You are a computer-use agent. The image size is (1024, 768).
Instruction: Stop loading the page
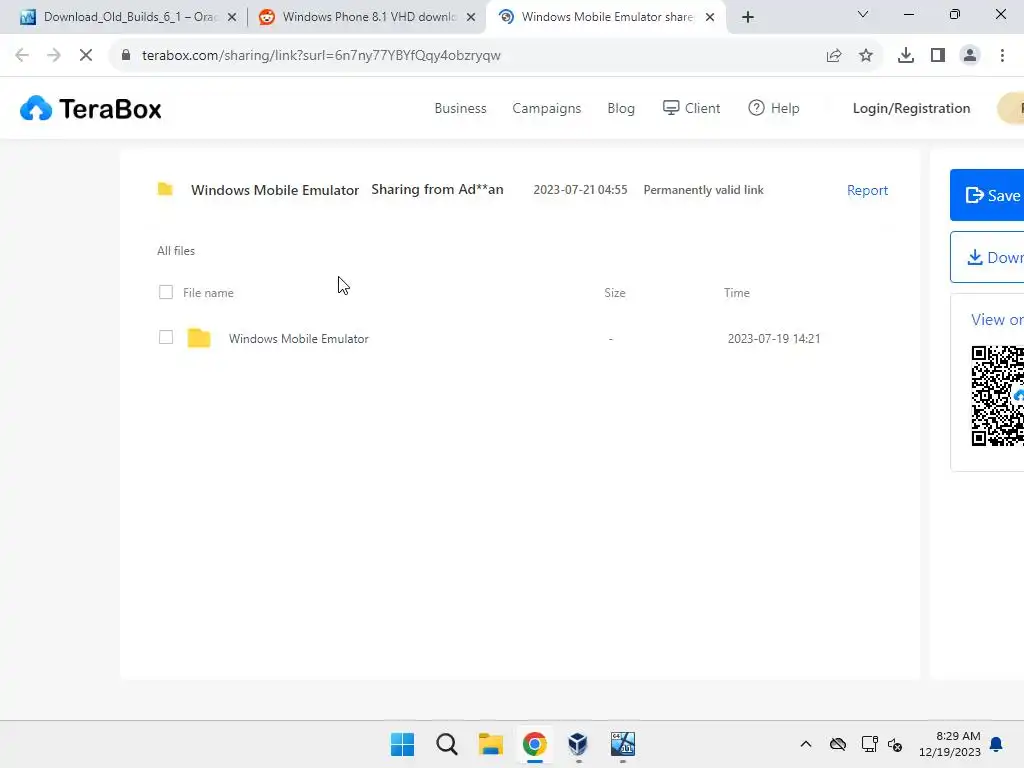point(86,56)
